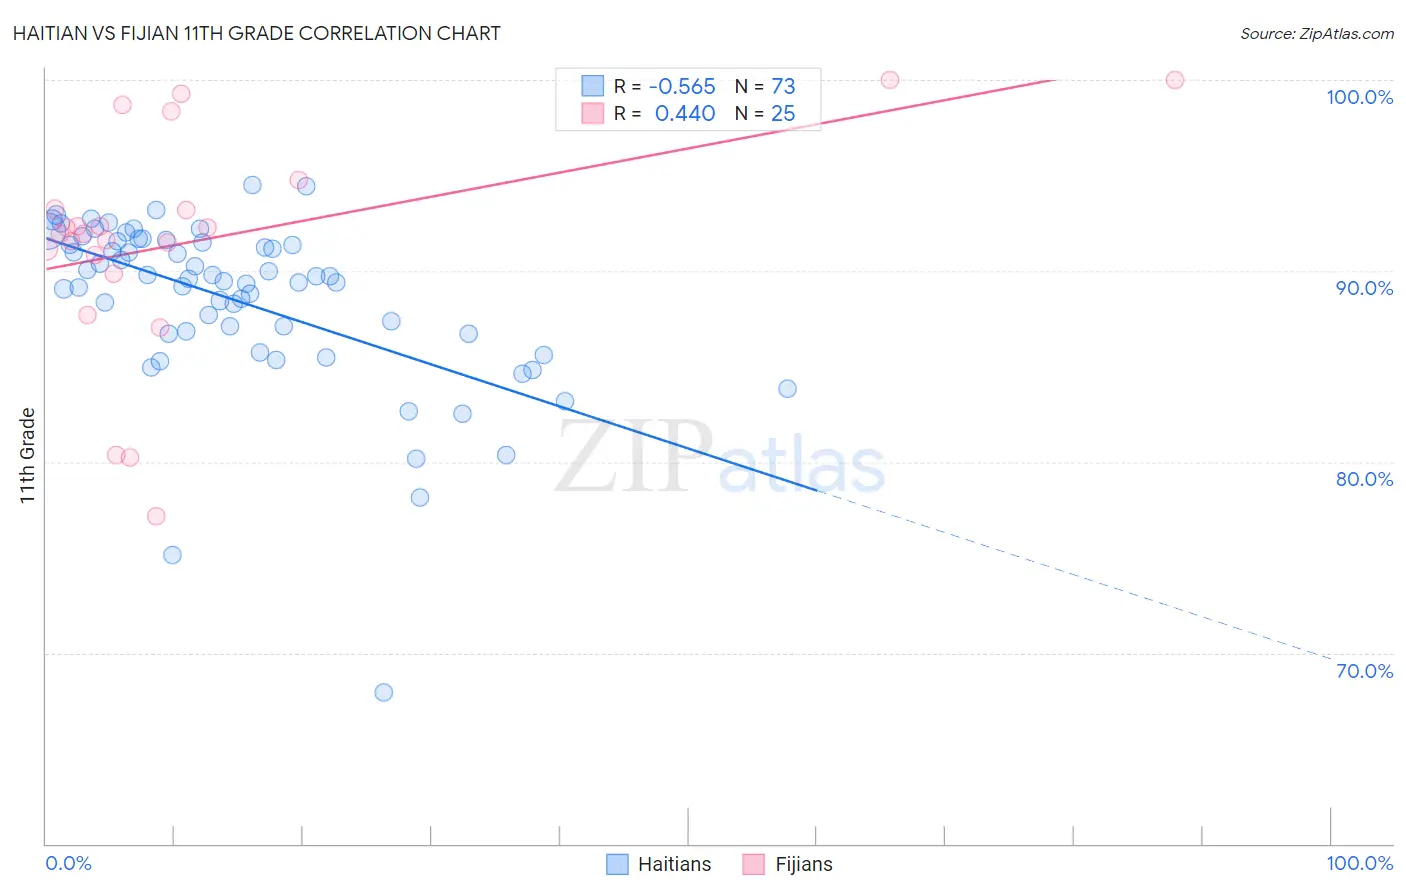
Task: Click the 80.0% y-axis label
Action: point(1365,479)
